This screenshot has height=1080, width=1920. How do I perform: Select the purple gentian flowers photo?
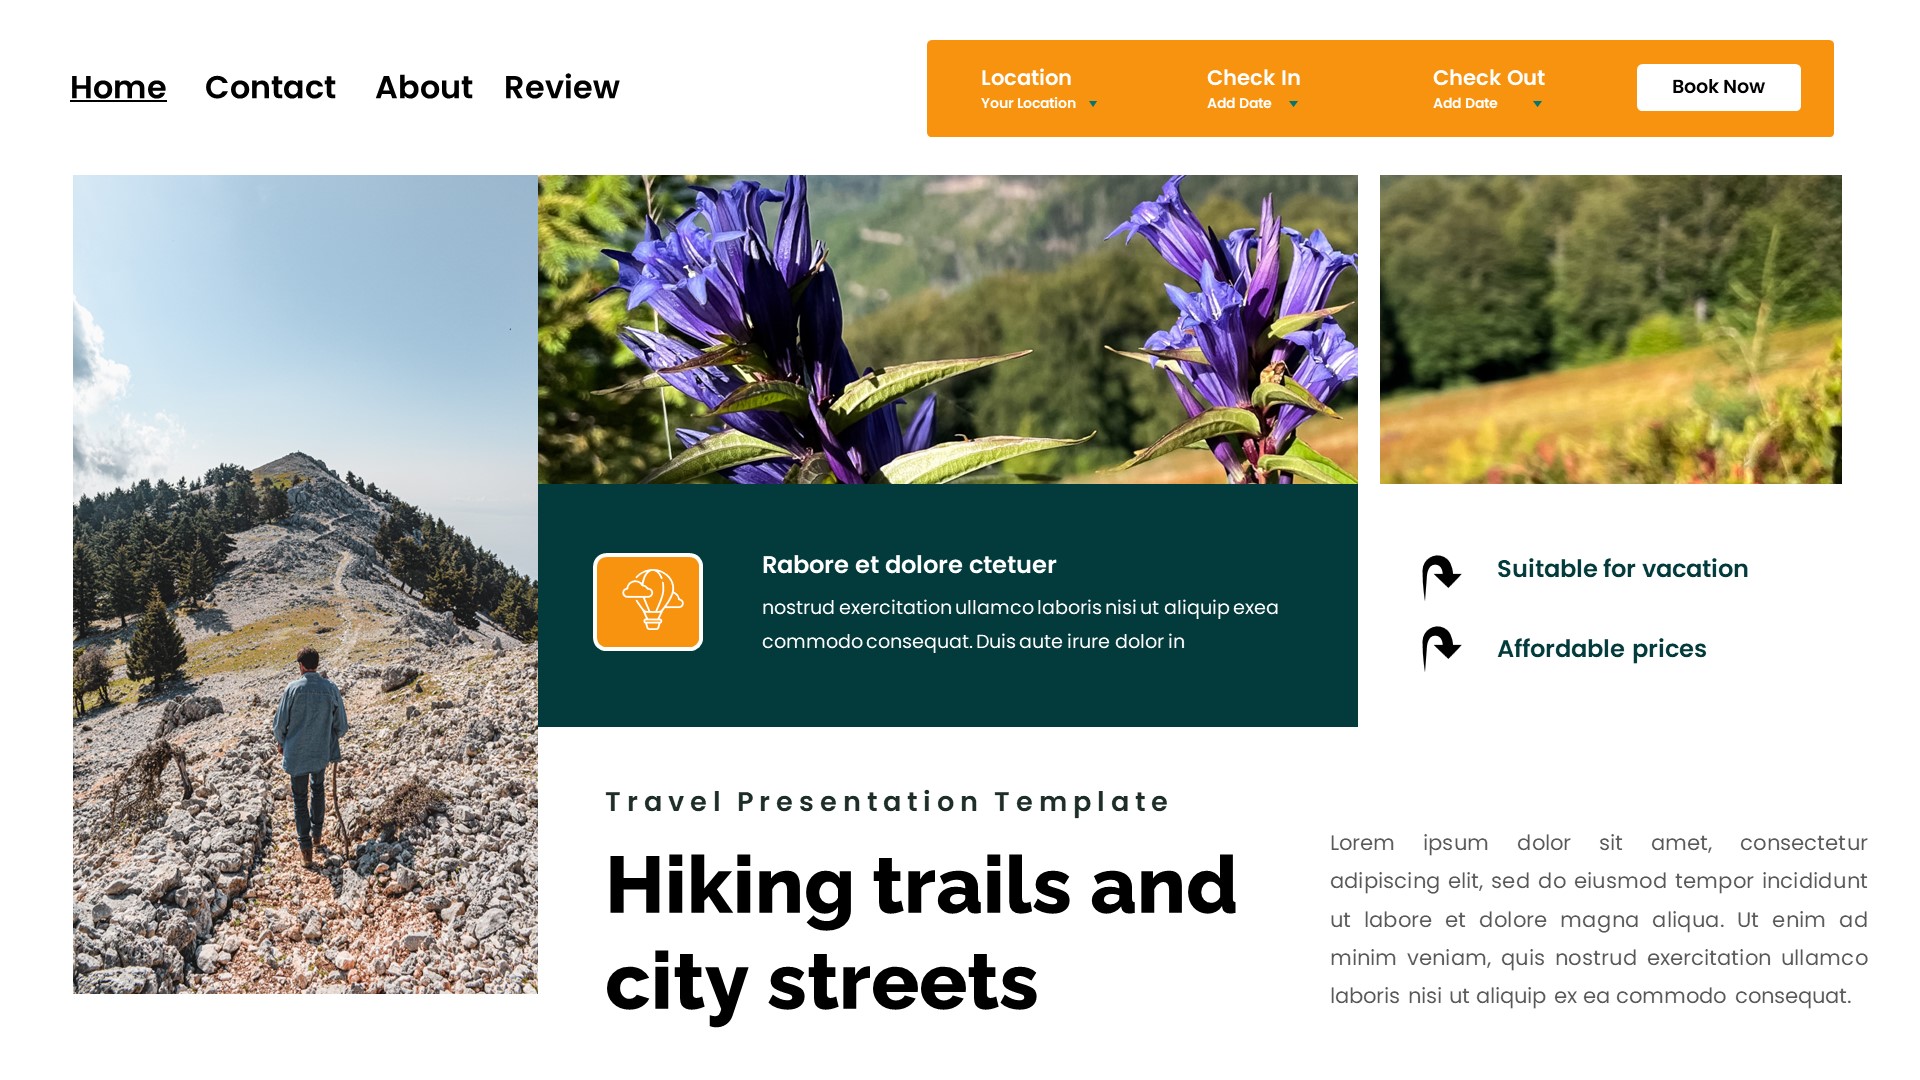(x=947, y=329)
